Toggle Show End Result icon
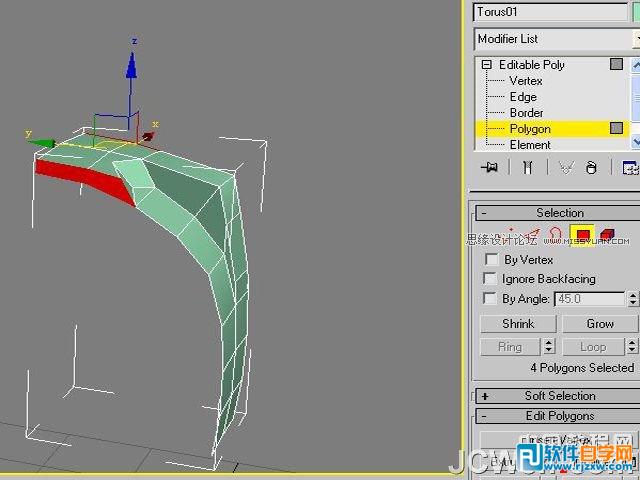 (527, 167)
